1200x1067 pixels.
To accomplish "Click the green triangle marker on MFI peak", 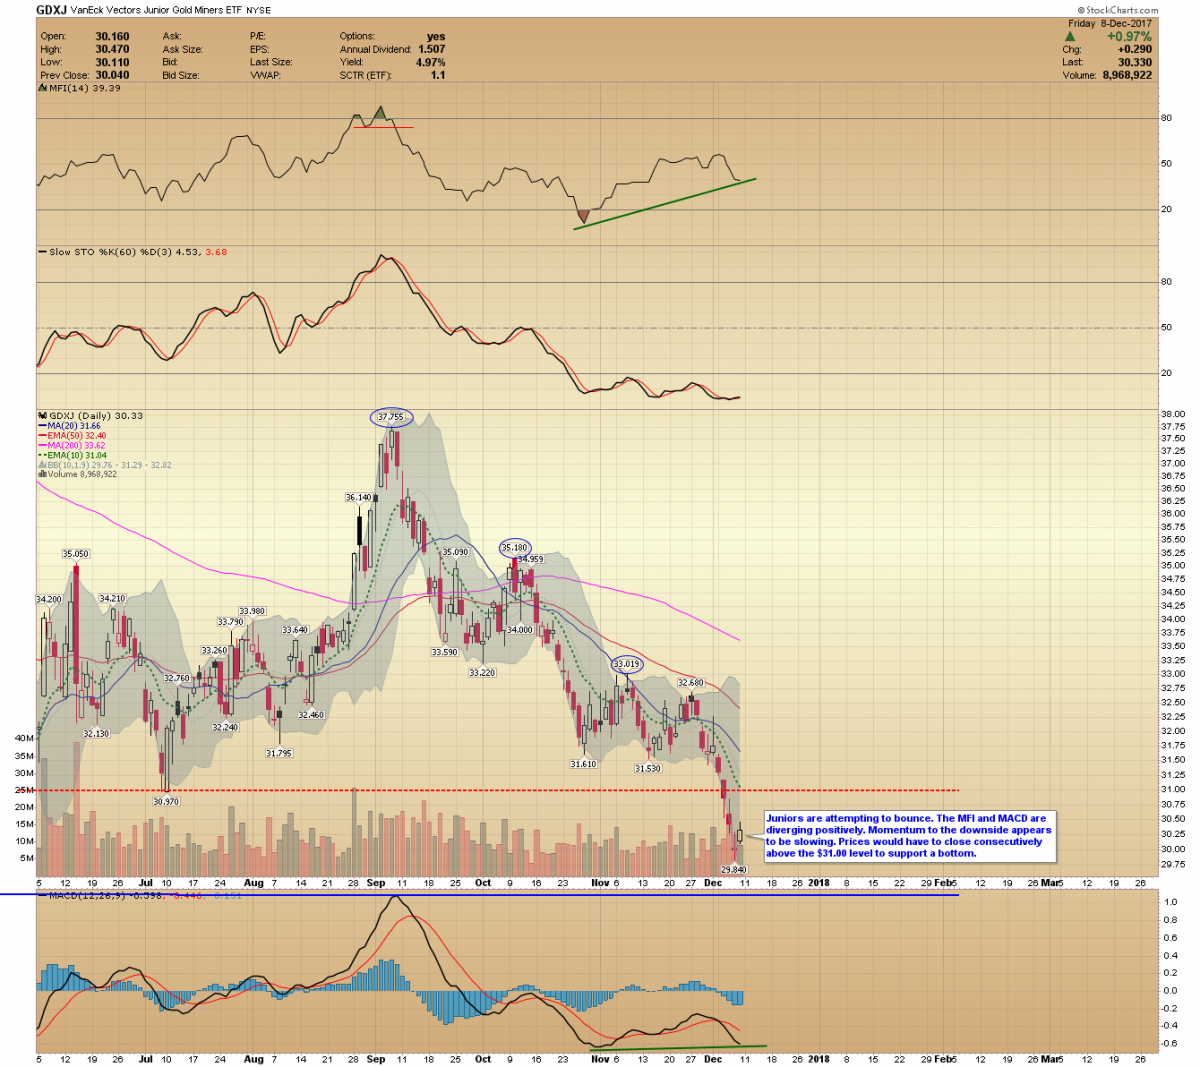I will [379, 113].
